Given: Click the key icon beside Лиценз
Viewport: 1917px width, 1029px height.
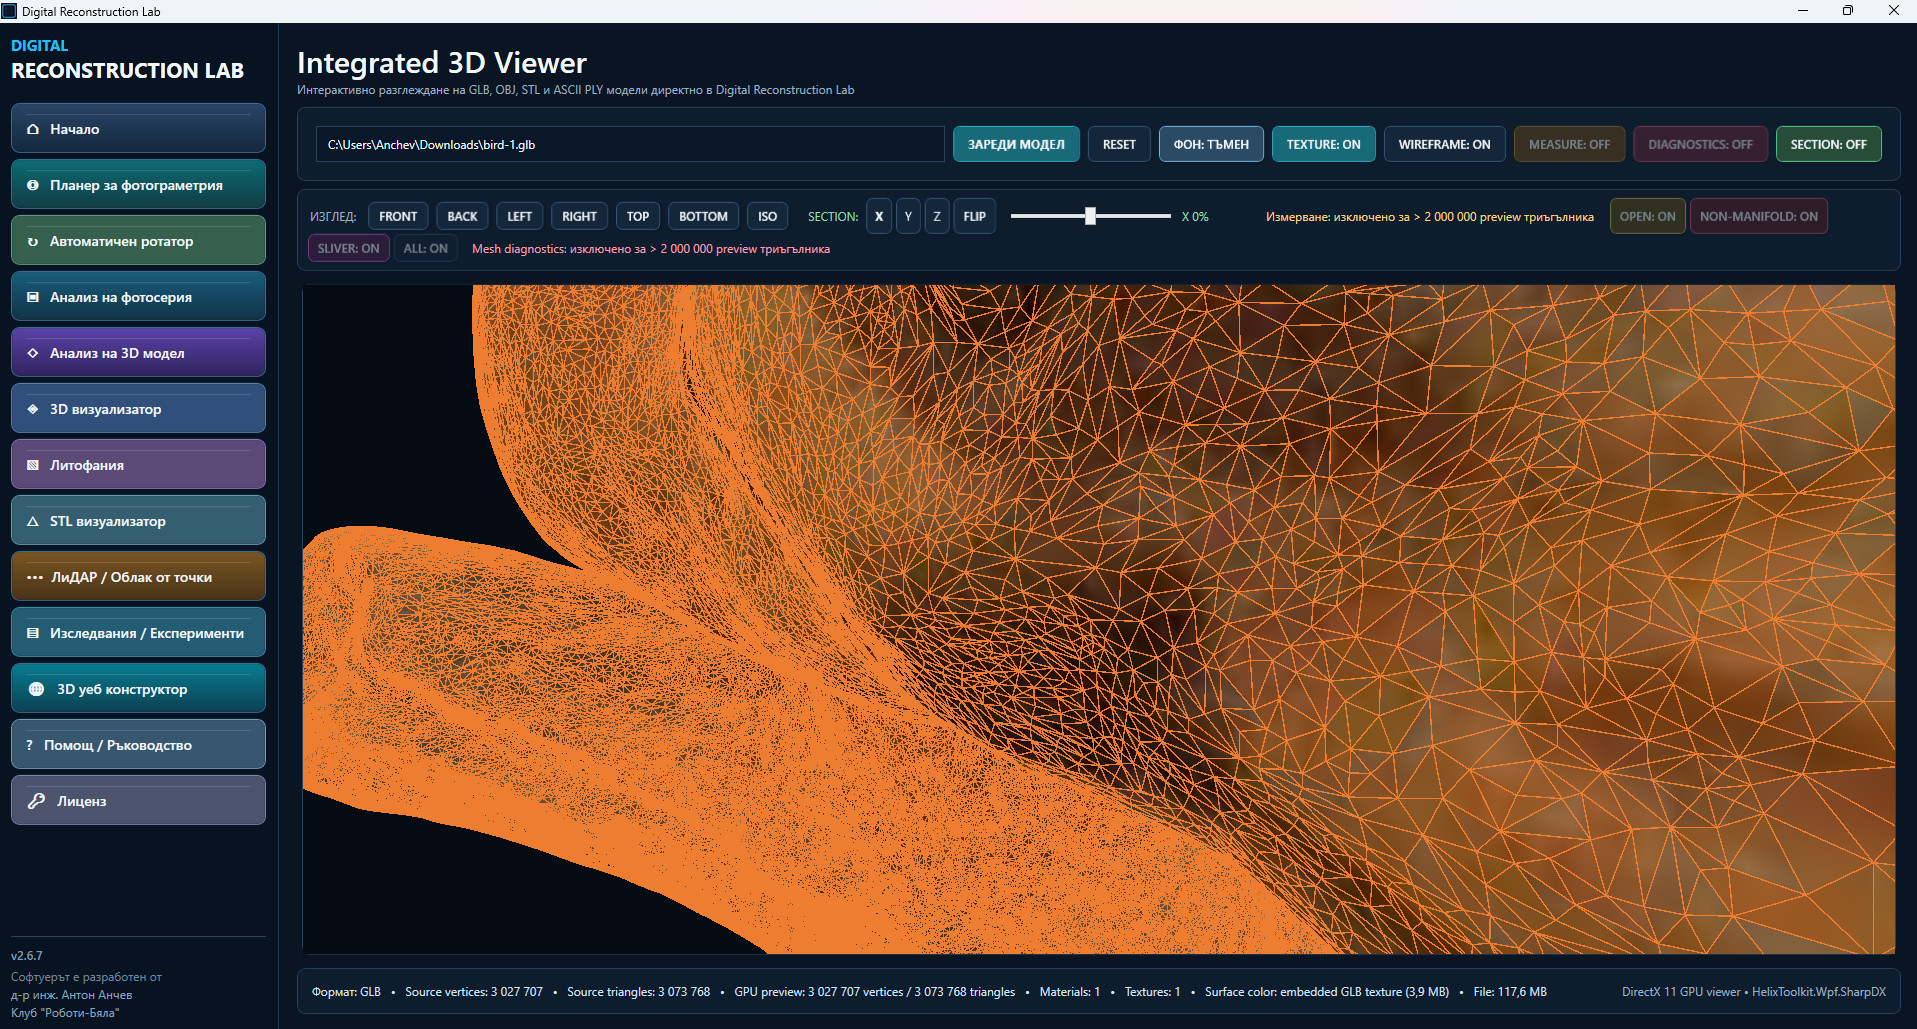Looking at the screenshot, I should [37, 801].
